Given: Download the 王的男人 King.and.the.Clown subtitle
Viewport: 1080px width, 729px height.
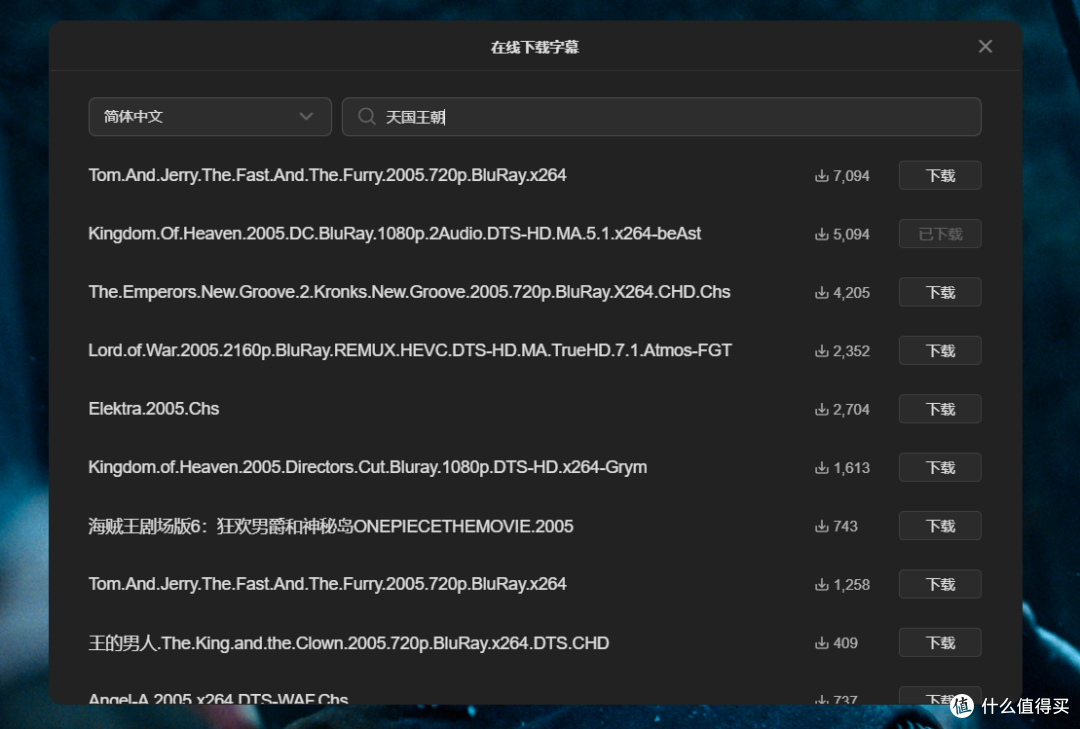Looking at the screenshot, I should [x=939, y=643].
